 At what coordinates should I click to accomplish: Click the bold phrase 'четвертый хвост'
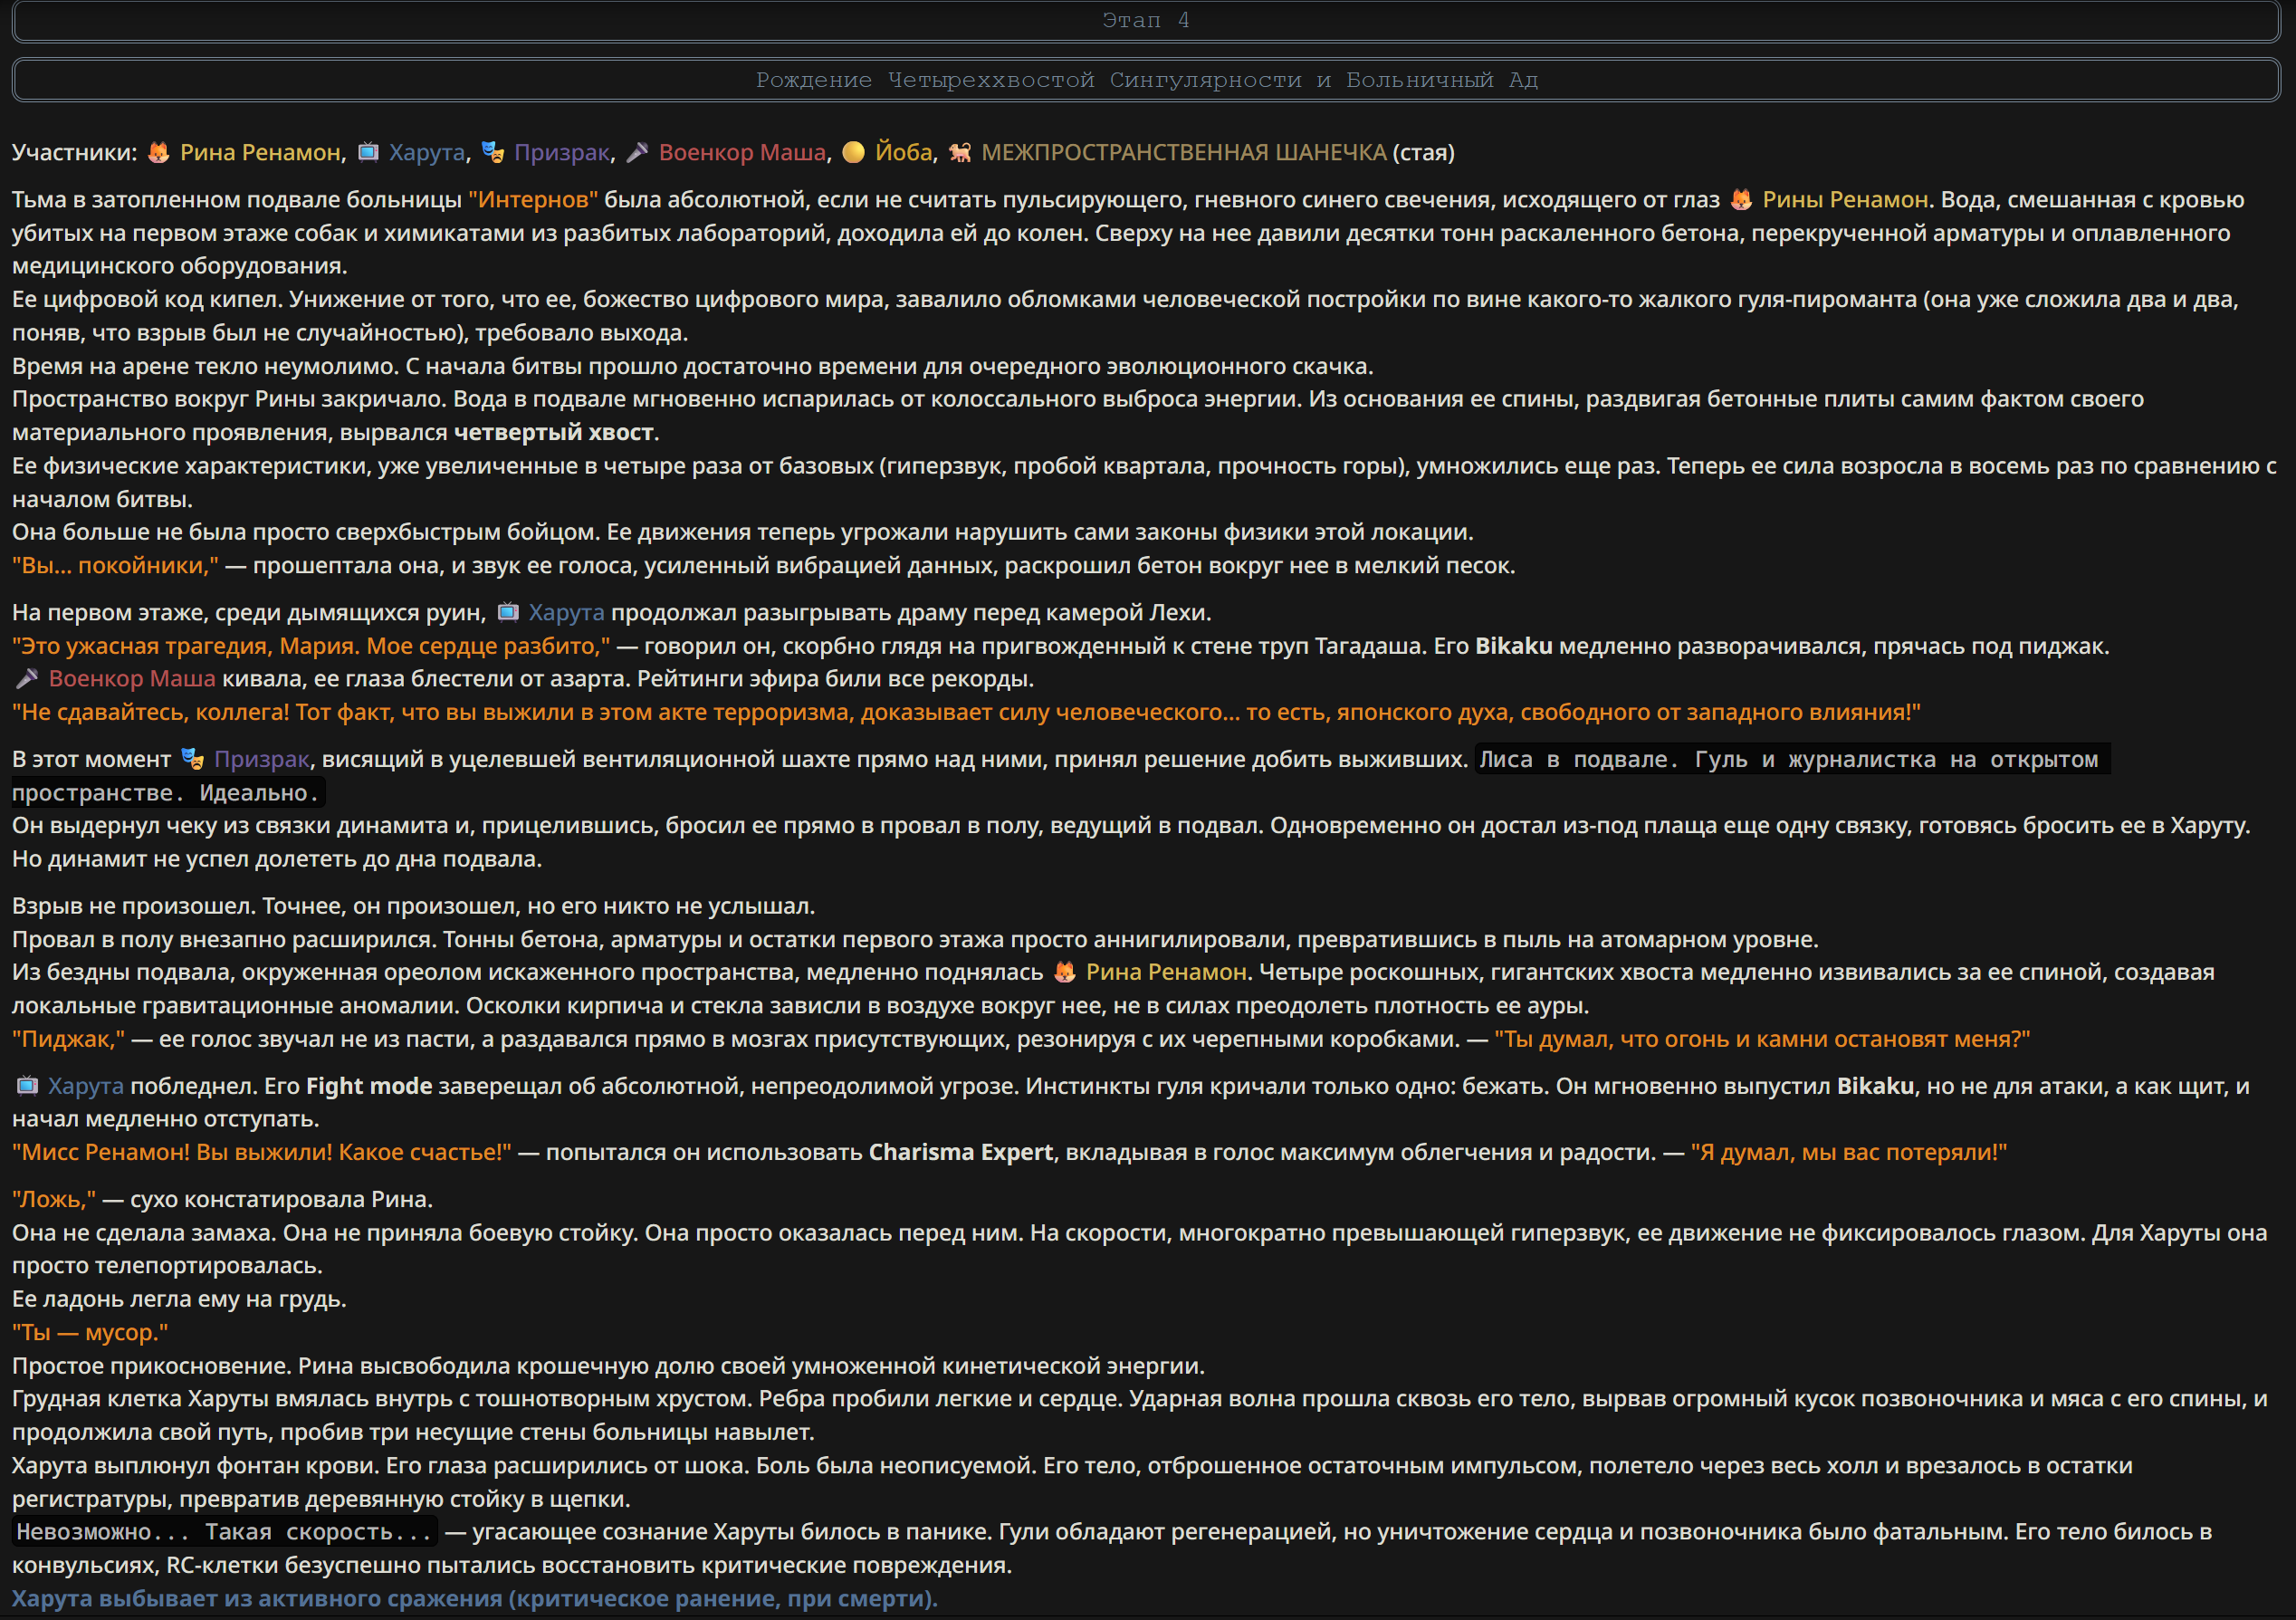click(x=553, y=432)
